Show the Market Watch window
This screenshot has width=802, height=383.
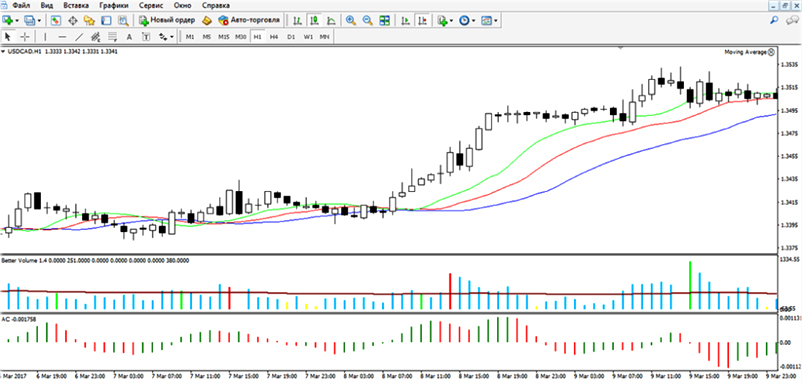coord(56,20)
